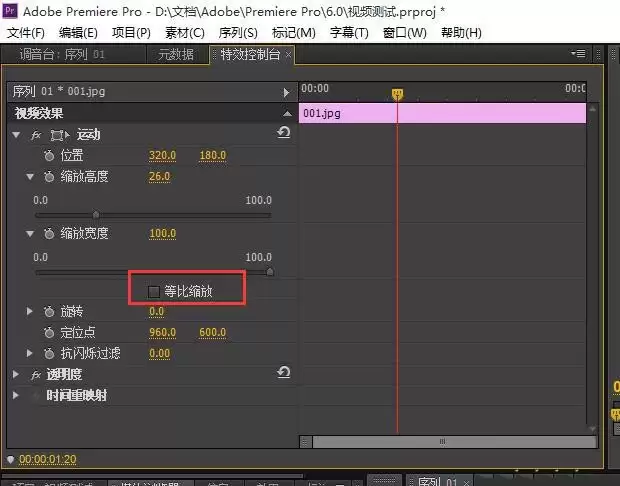Close the 特效控制台 tab
This screenshot has width=620, height=486.
288,54
